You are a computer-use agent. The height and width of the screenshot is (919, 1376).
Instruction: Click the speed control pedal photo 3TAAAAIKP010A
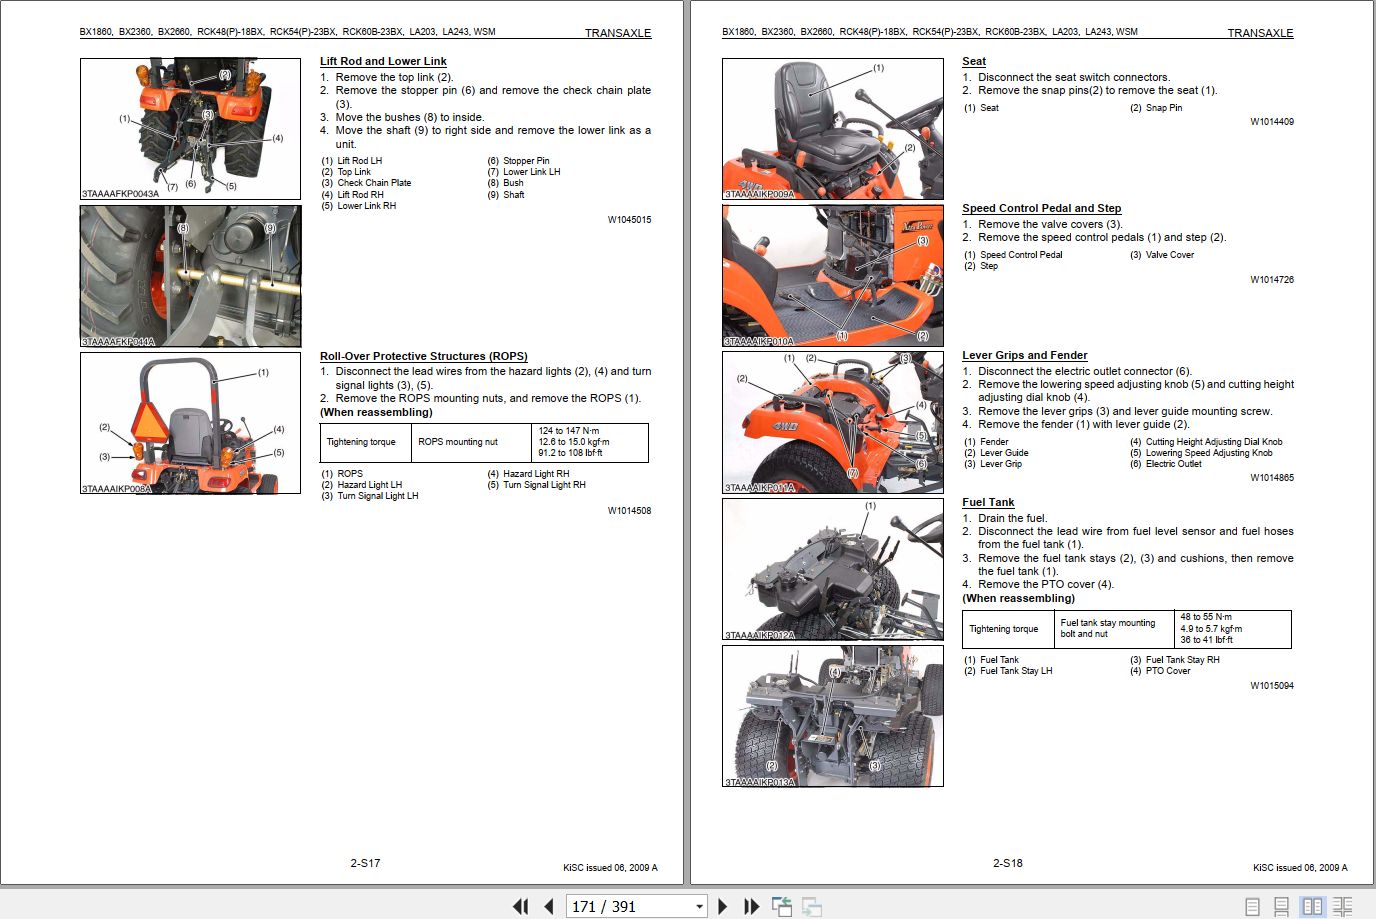point(833,276)
